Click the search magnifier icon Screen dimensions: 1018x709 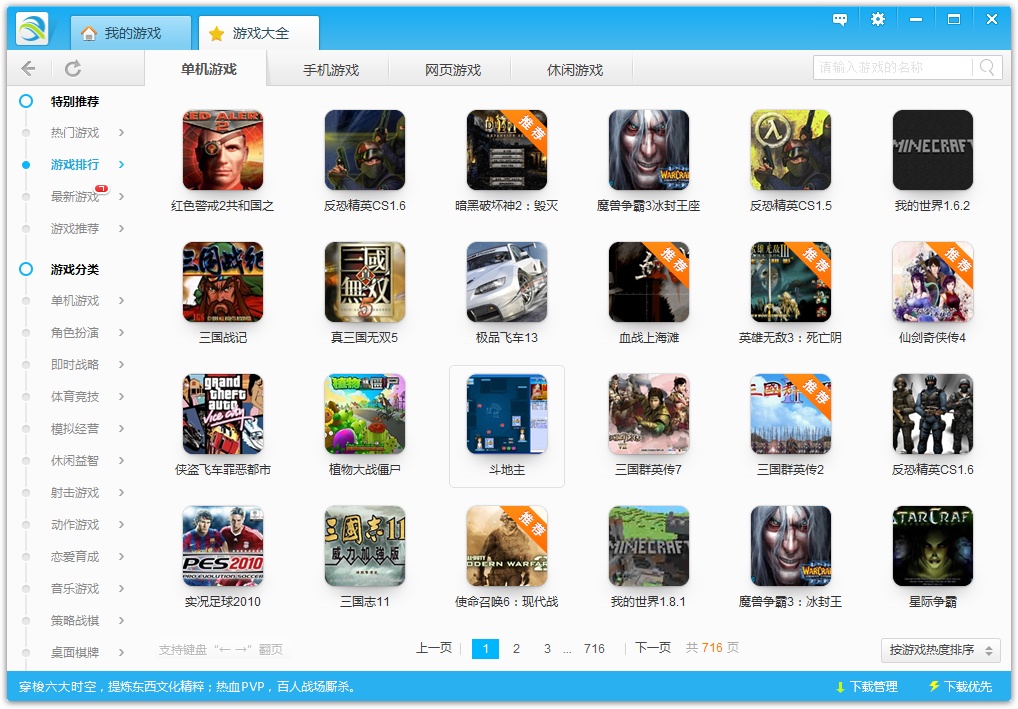[x=987, y=68]
